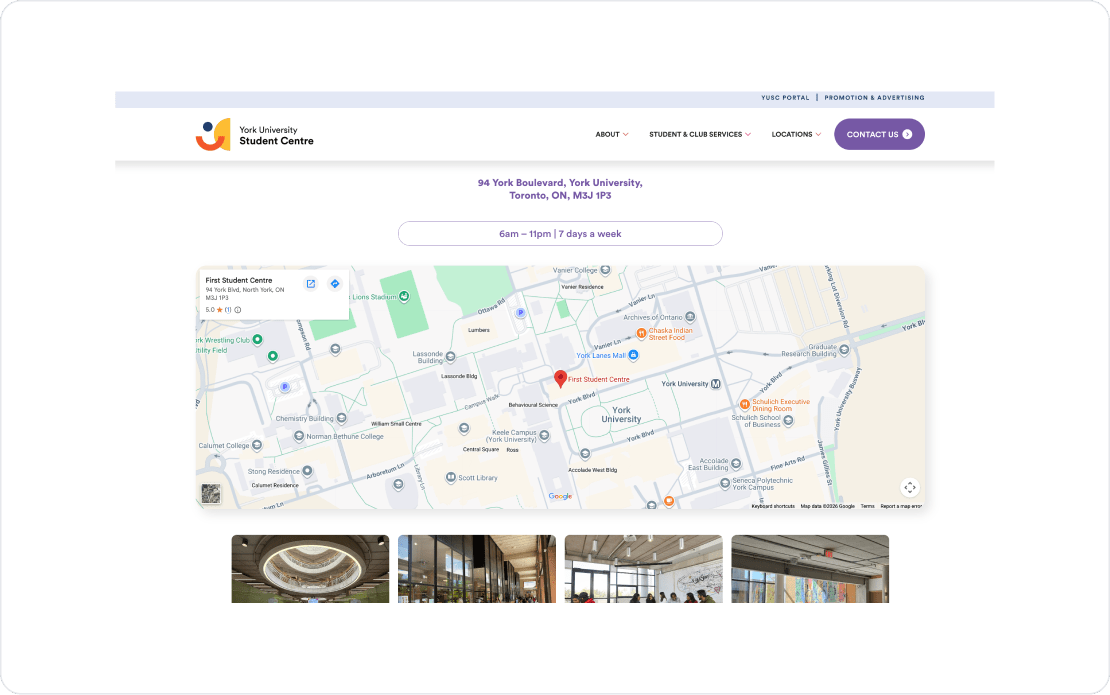The width and height of the screenshot is (1110, 695).
Task: Open the map in a larger view
Action: click(x=311, y=284)
